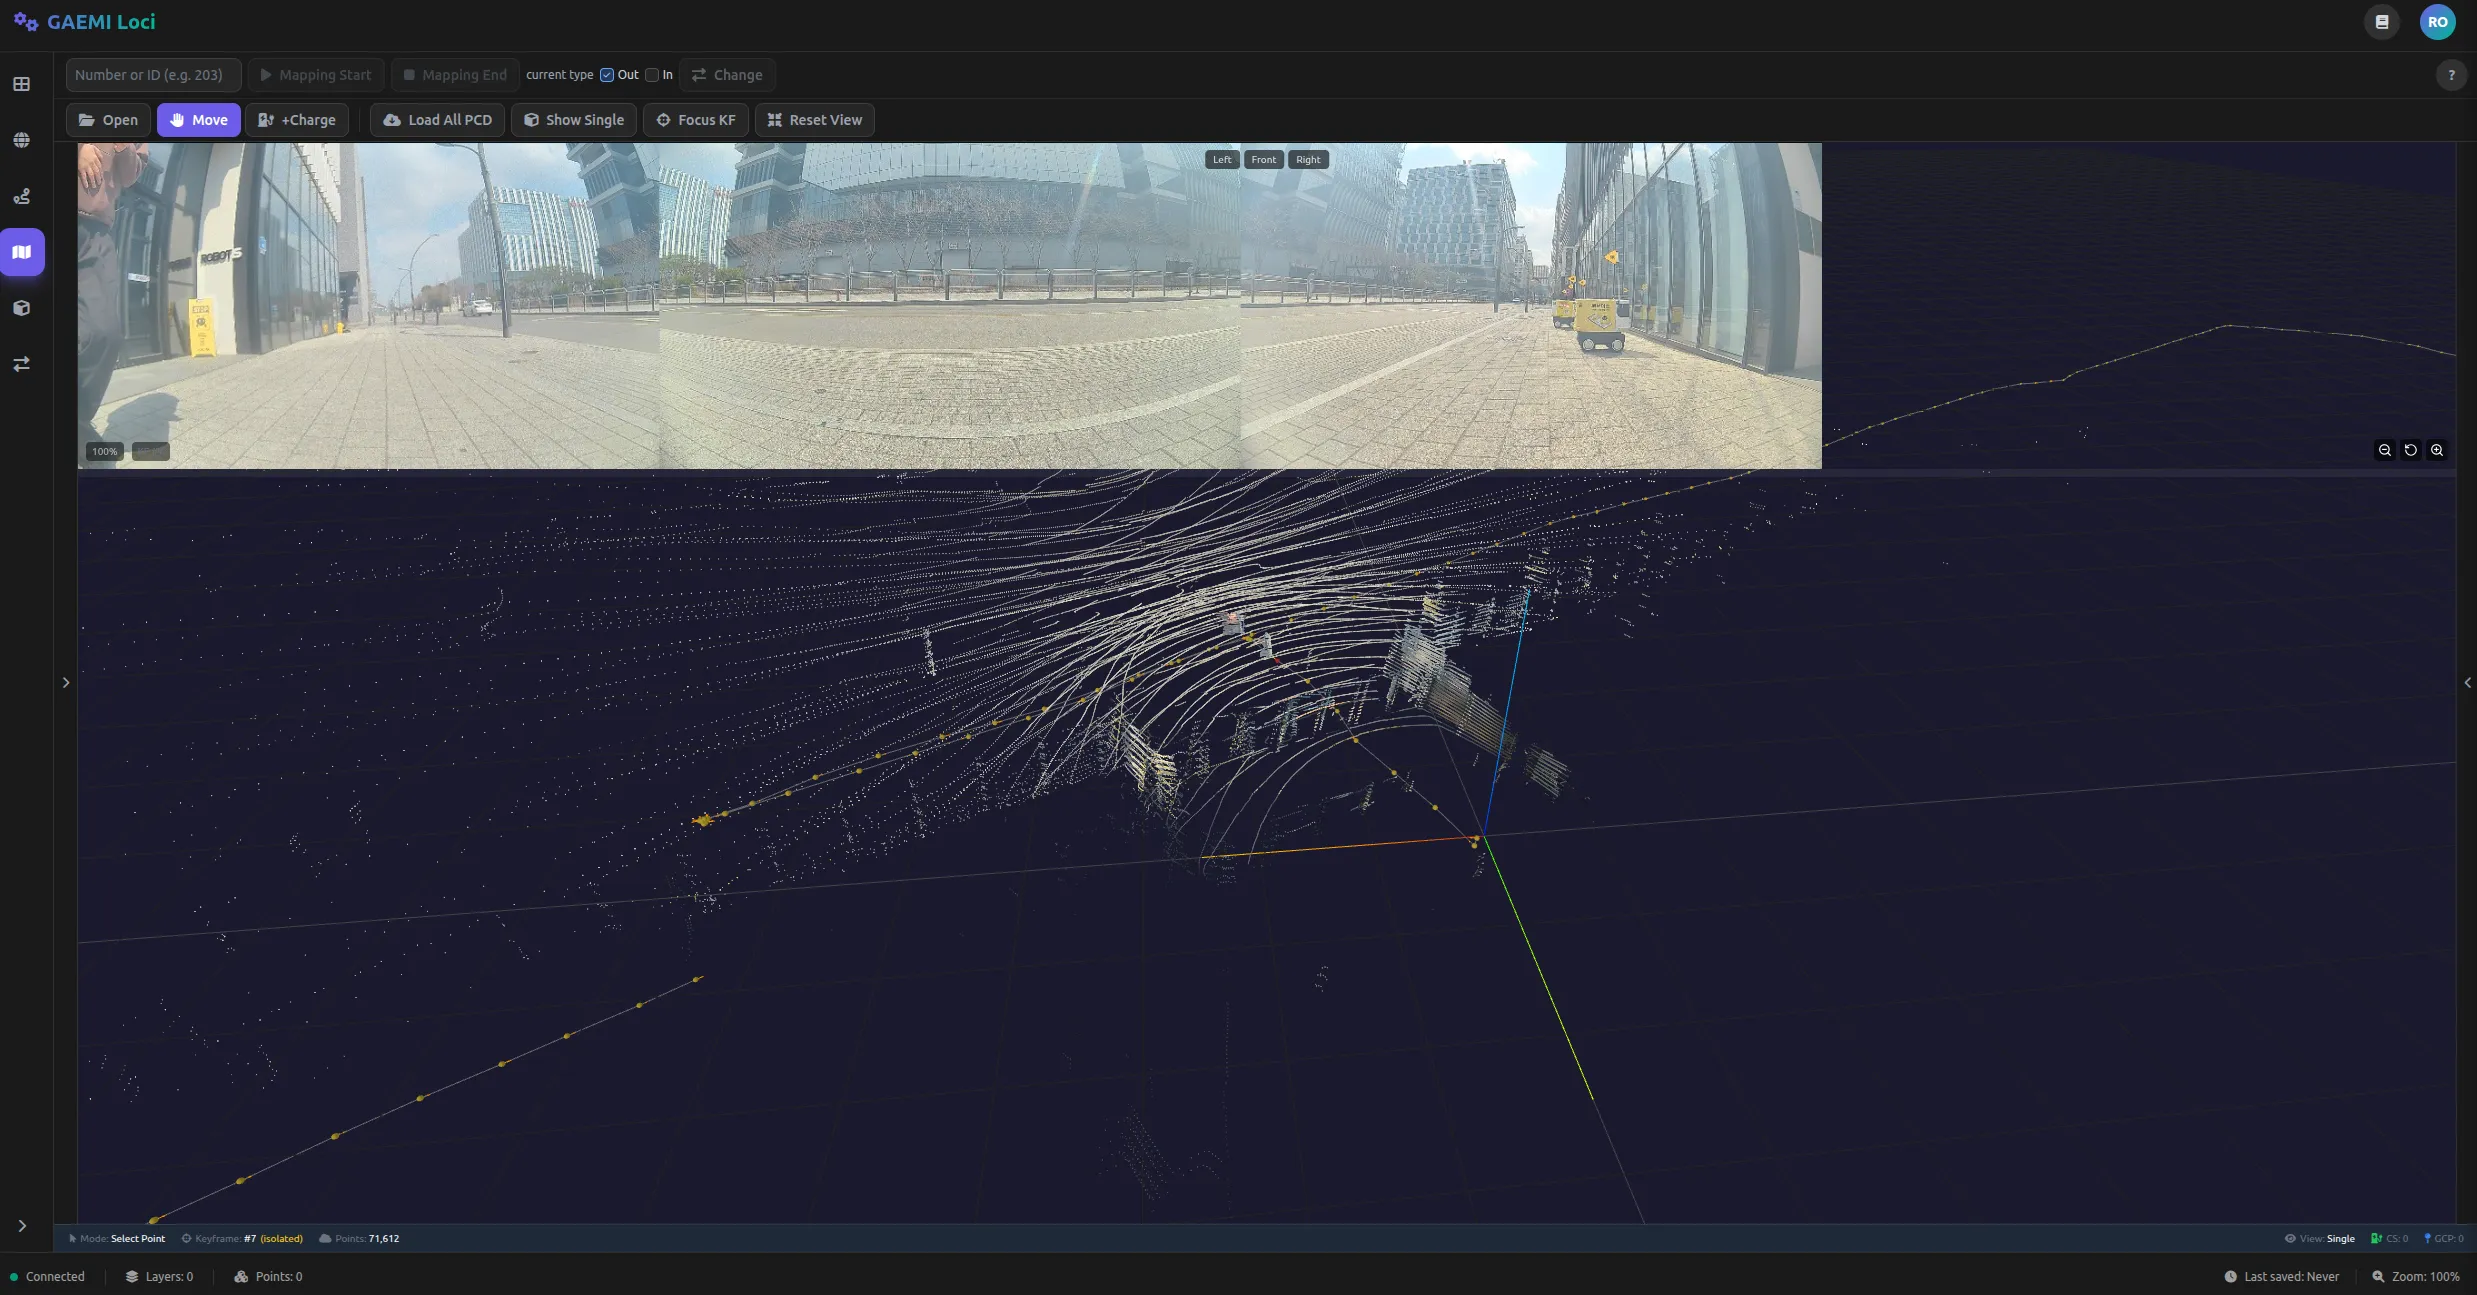This screenshot has height=1295, width=2477.
Task: Open the help question mark icon
Action: pos(2451,75)
